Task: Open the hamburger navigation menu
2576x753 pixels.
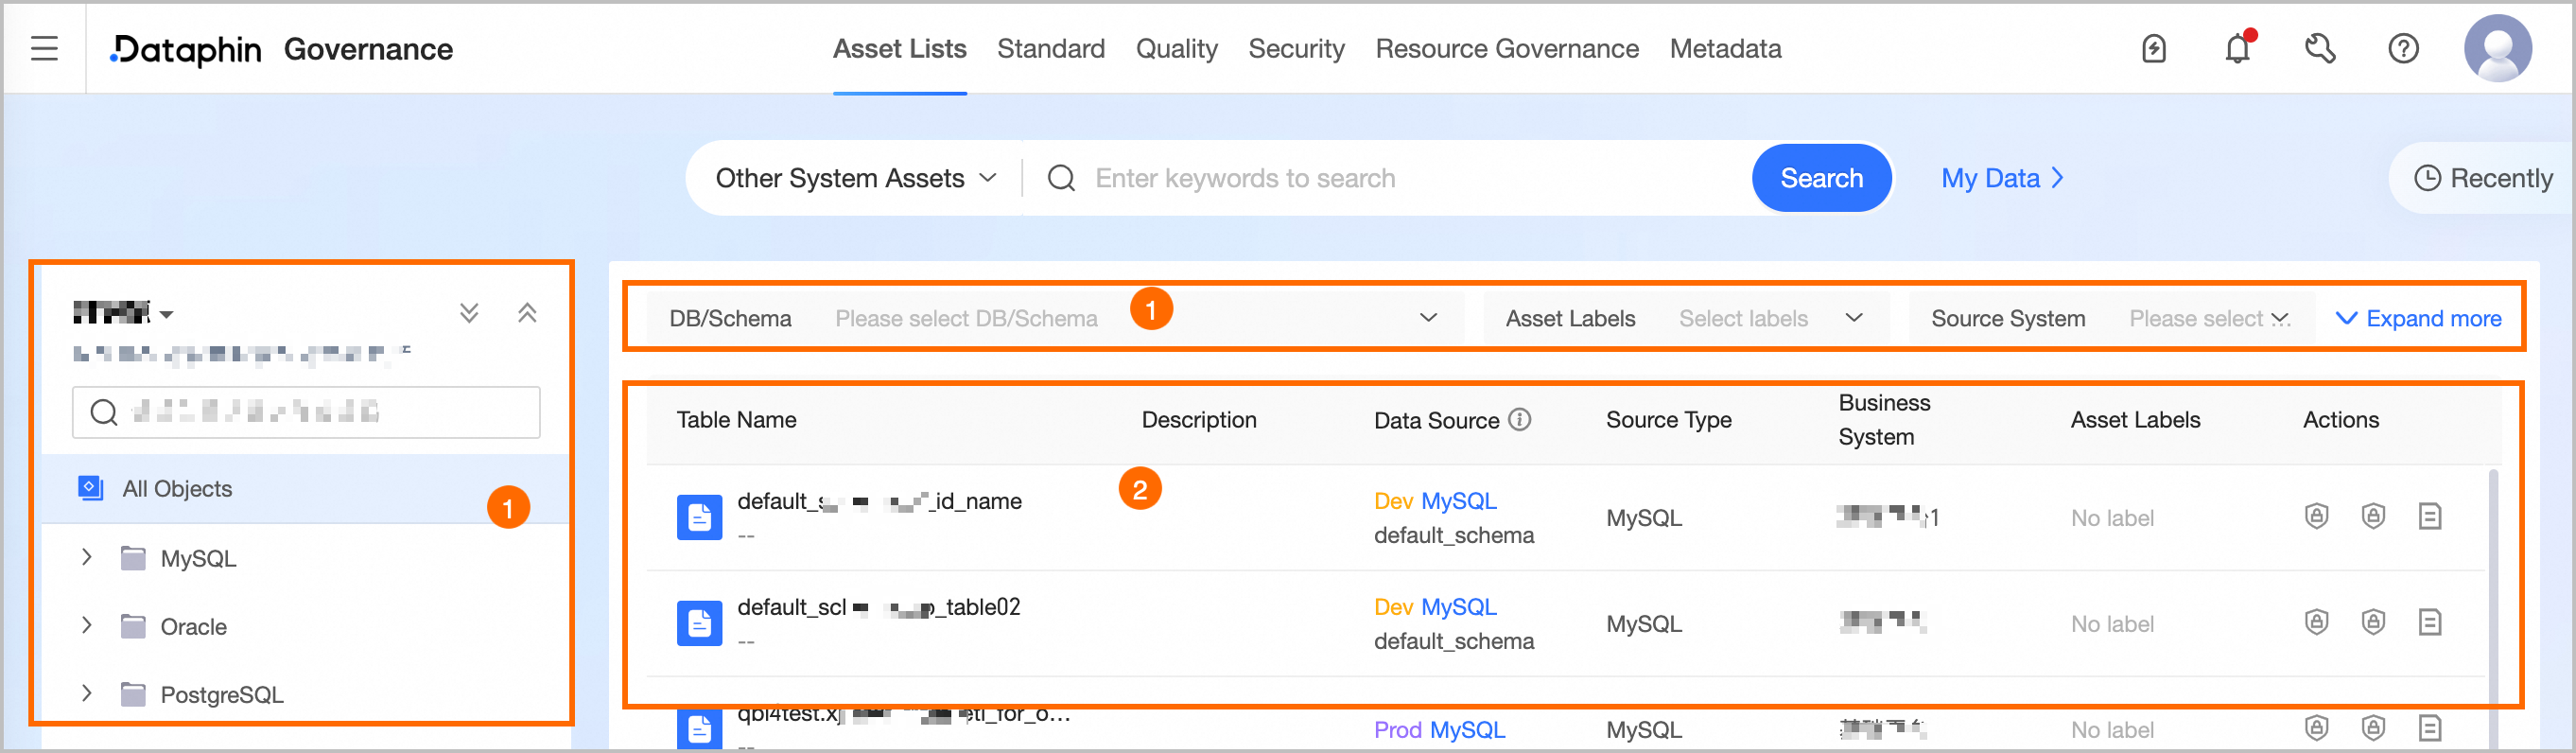Action: tap(44, 48)
